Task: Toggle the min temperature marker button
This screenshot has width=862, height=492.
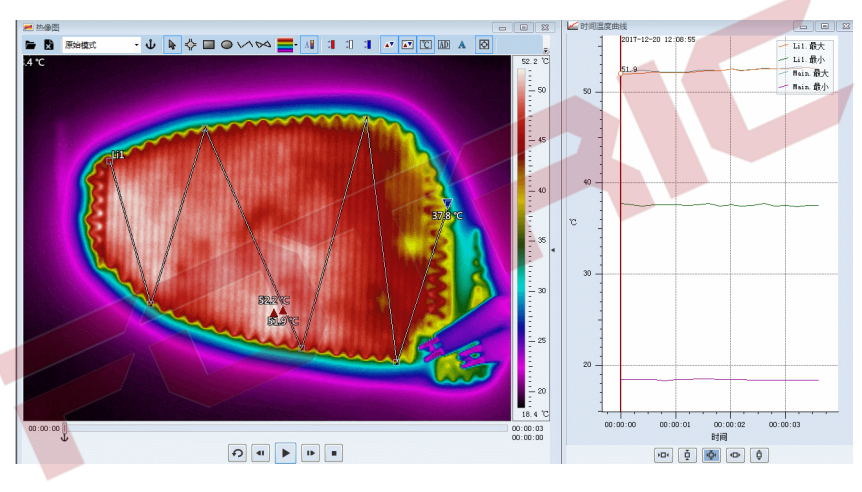Action: 407,45
